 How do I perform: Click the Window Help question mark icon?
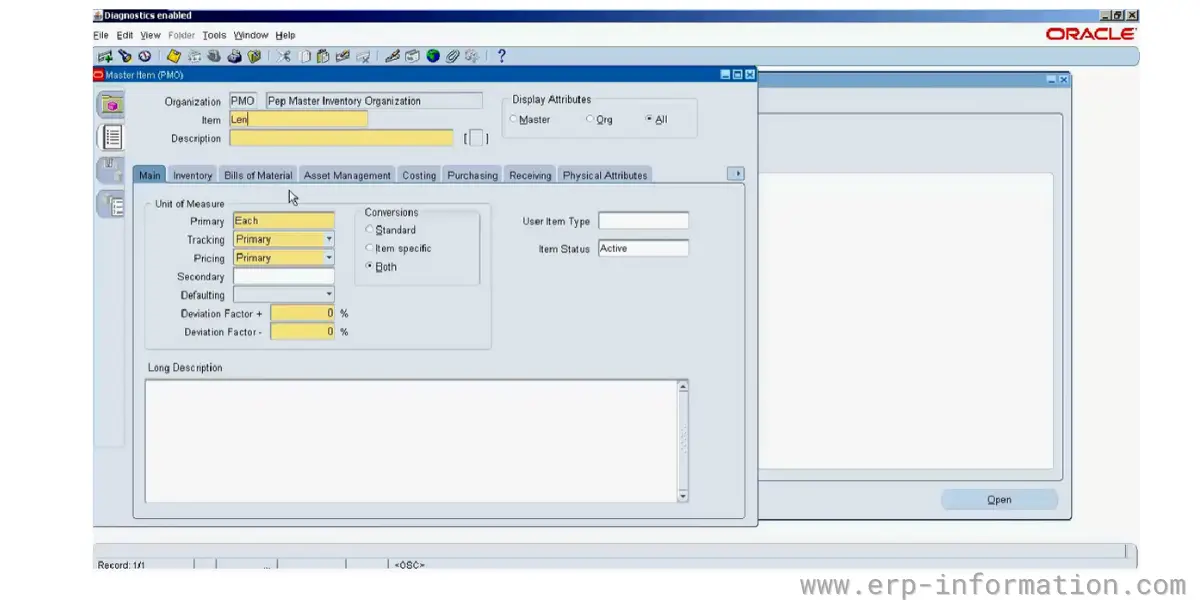[x=501, y=56]
